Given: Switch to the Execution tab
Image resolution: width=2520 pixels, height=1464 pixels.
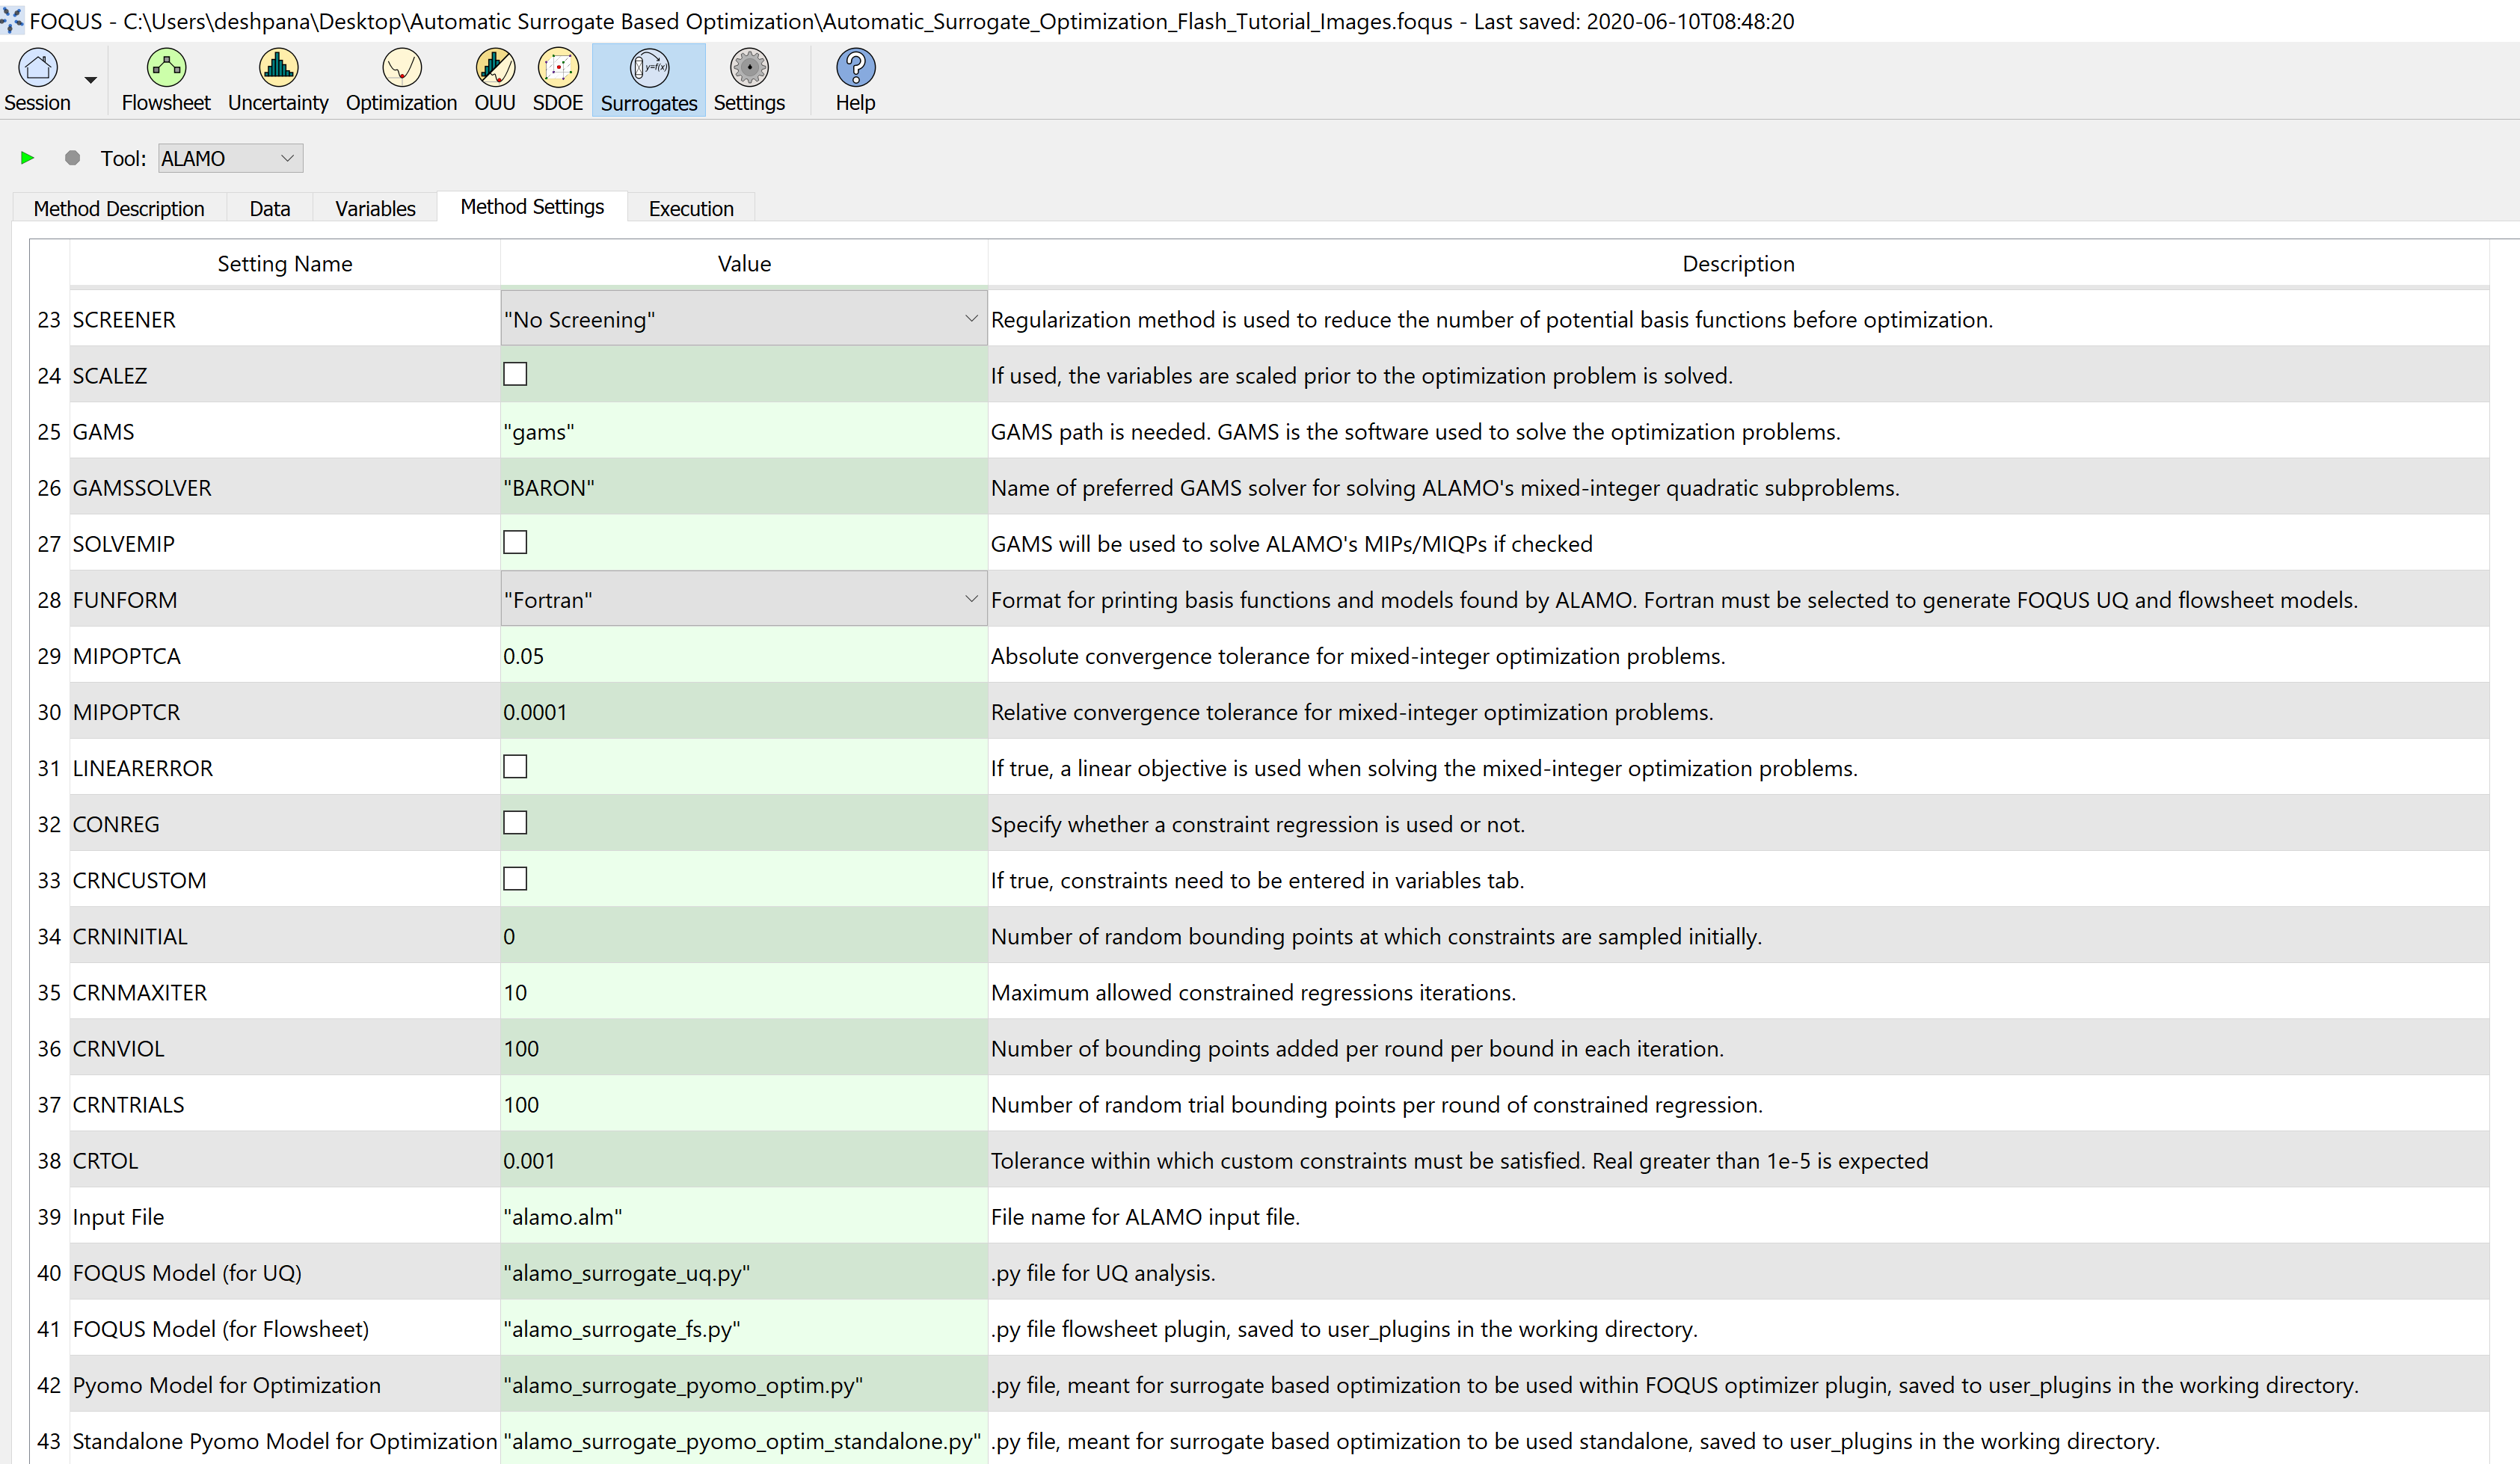Looking at the screenshot, I should click(690, 208).
